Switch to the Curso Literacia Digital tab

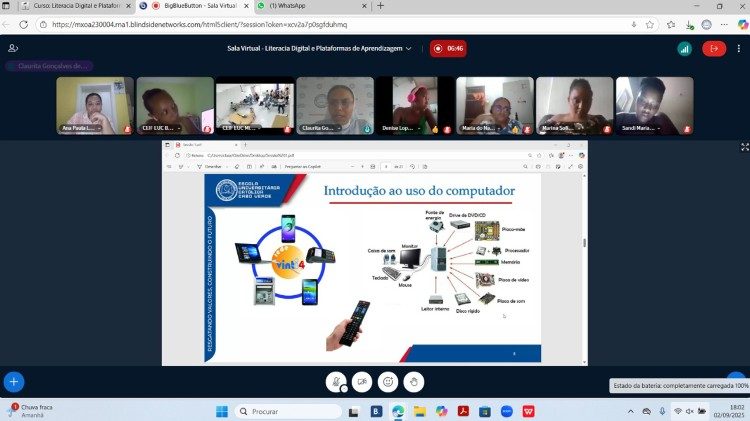coord(70,6)
